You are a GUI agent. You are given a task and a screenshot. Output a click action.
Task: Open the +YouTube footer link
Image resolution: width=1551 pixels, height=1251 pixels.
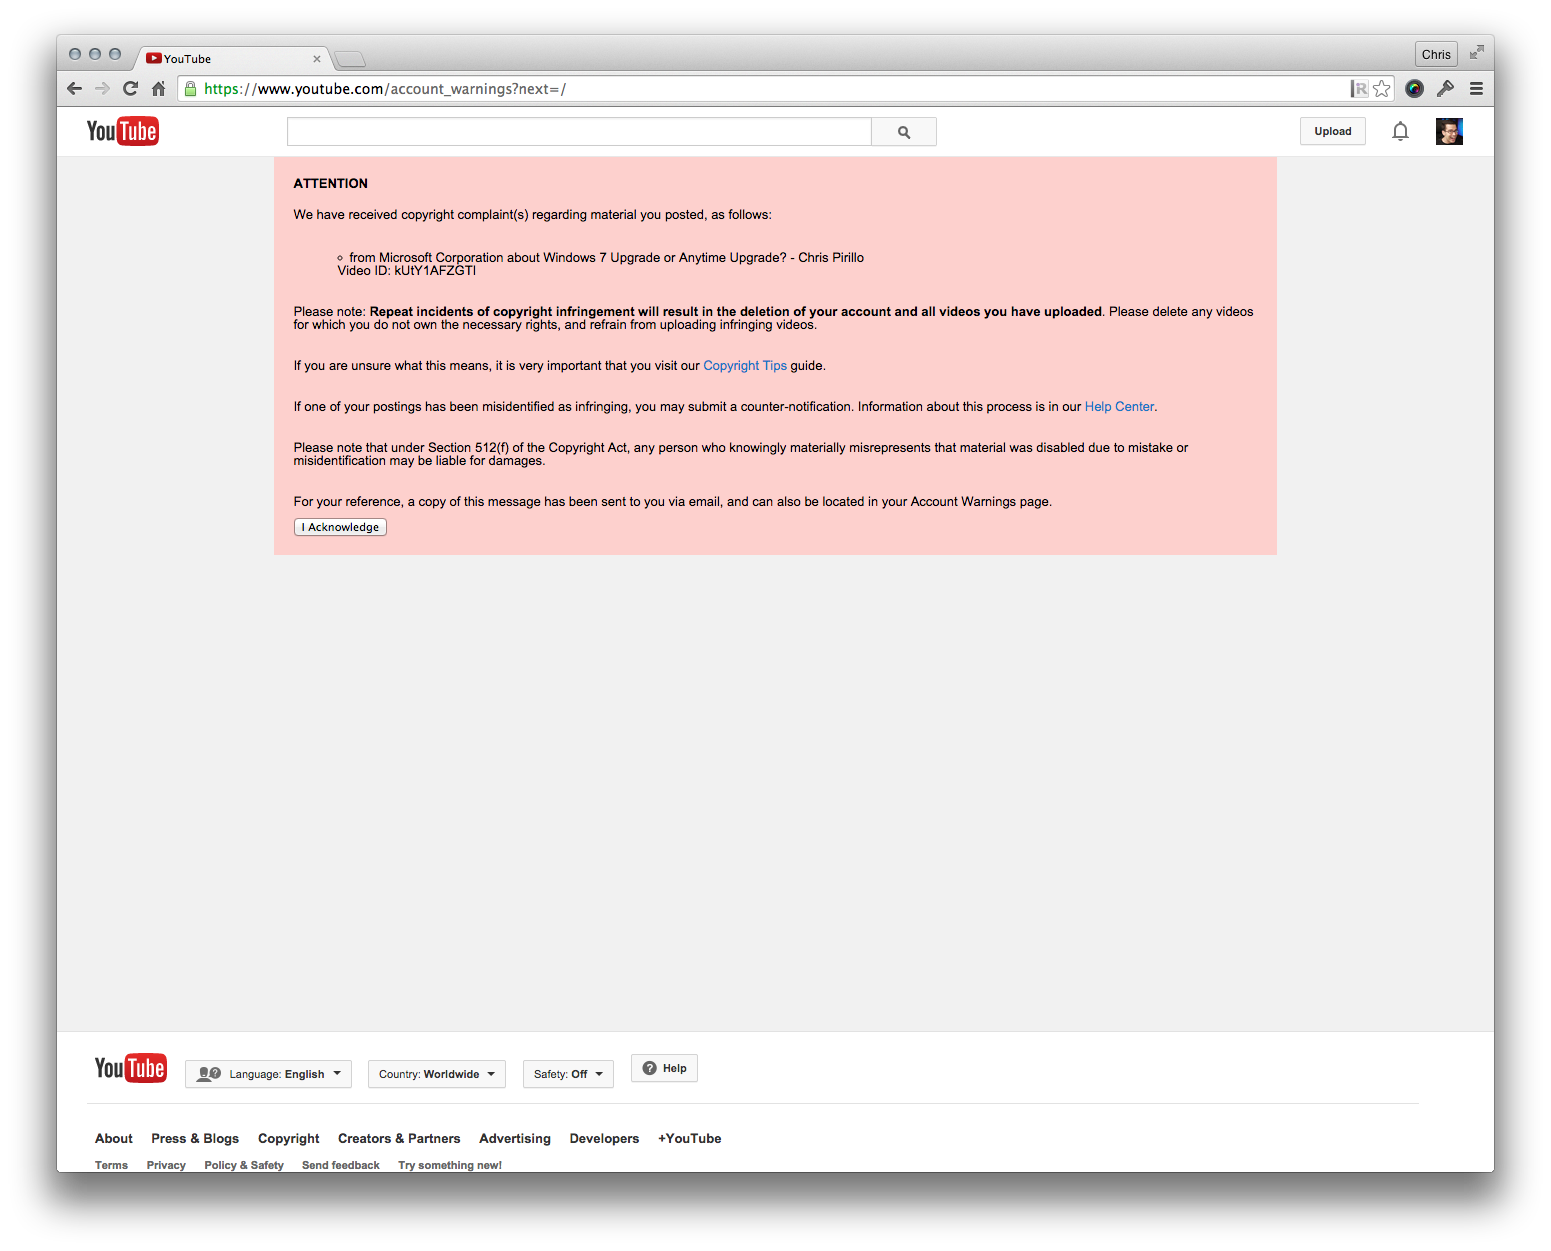690,1139
